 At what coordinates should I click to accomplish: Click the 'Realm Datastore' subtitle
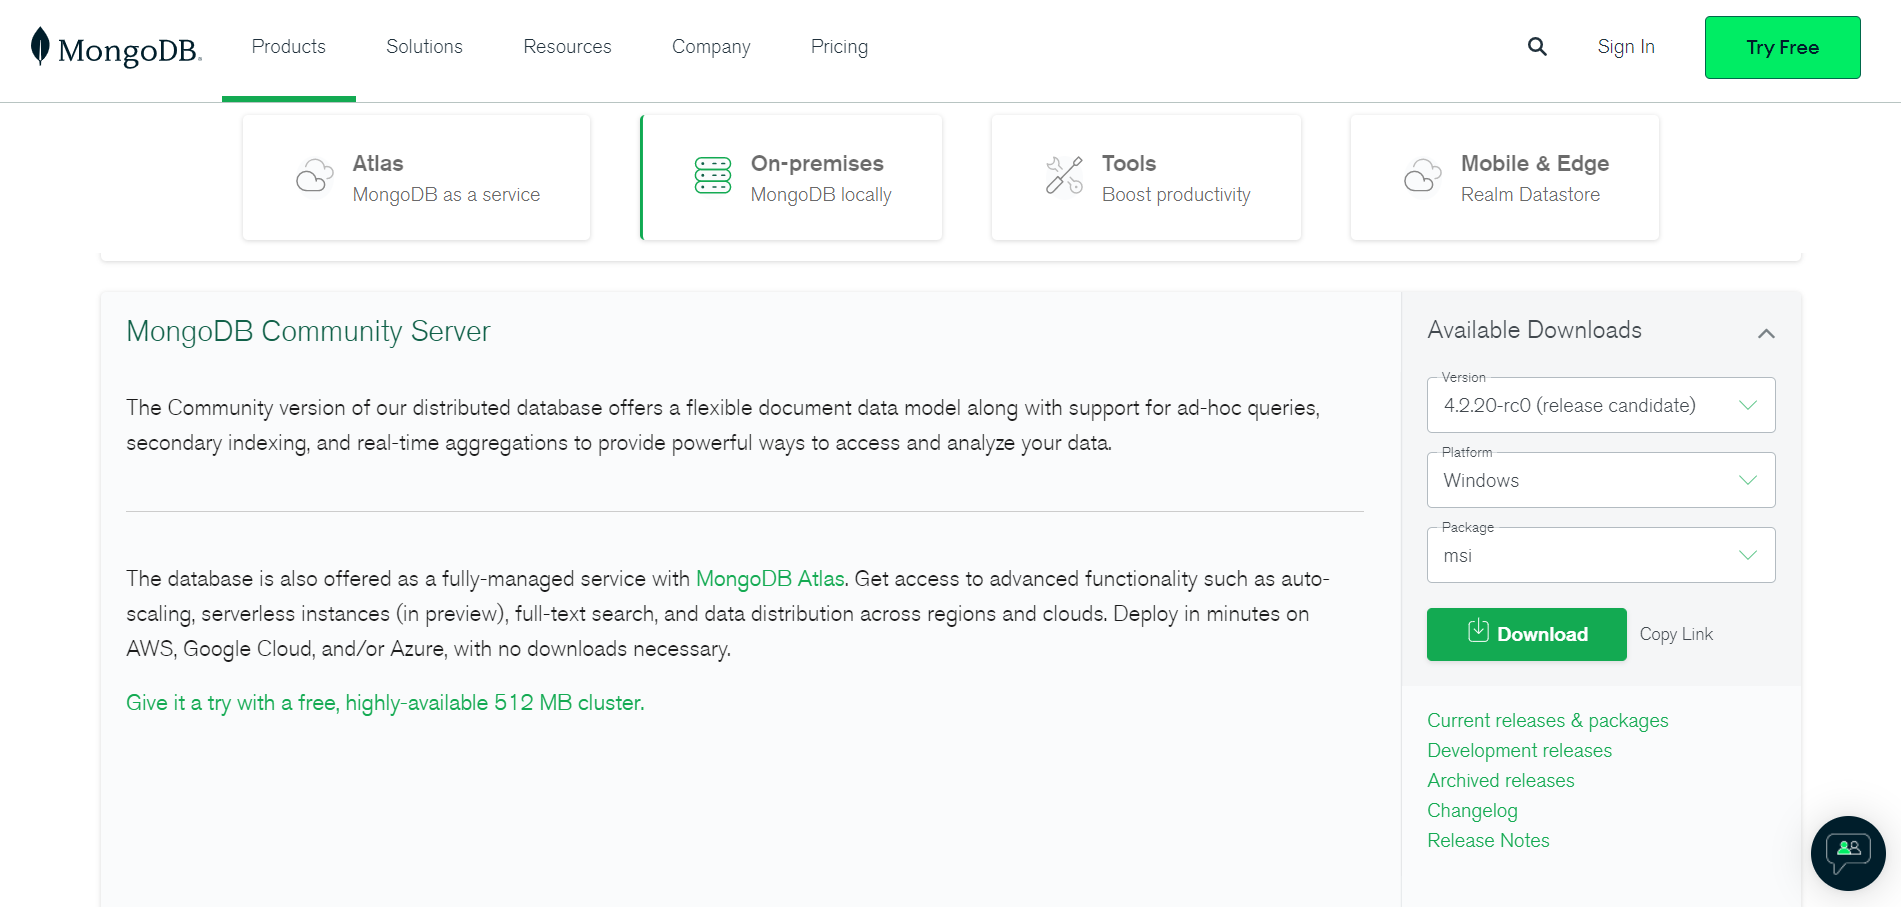[1530, 194]
